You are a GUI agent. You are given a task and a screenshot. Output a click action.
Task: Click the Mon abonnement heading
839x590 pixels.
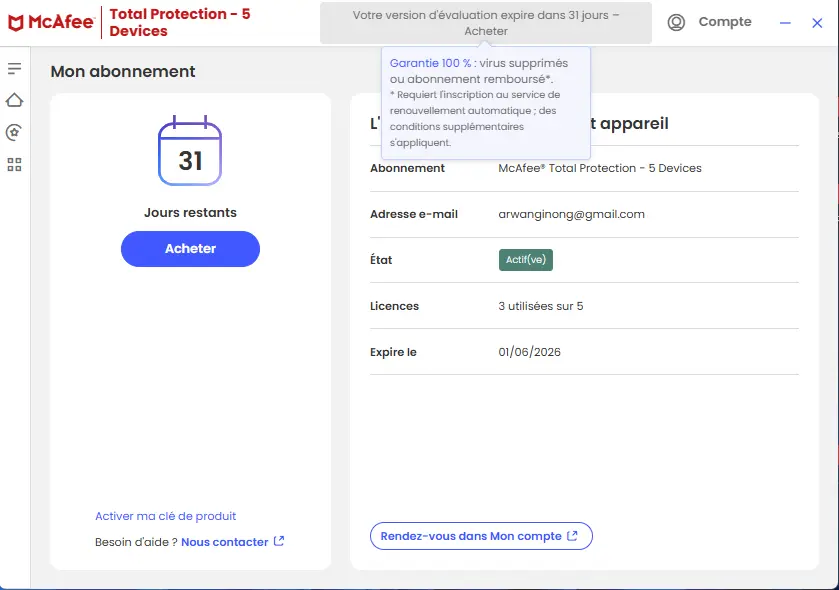pos(123,72)
